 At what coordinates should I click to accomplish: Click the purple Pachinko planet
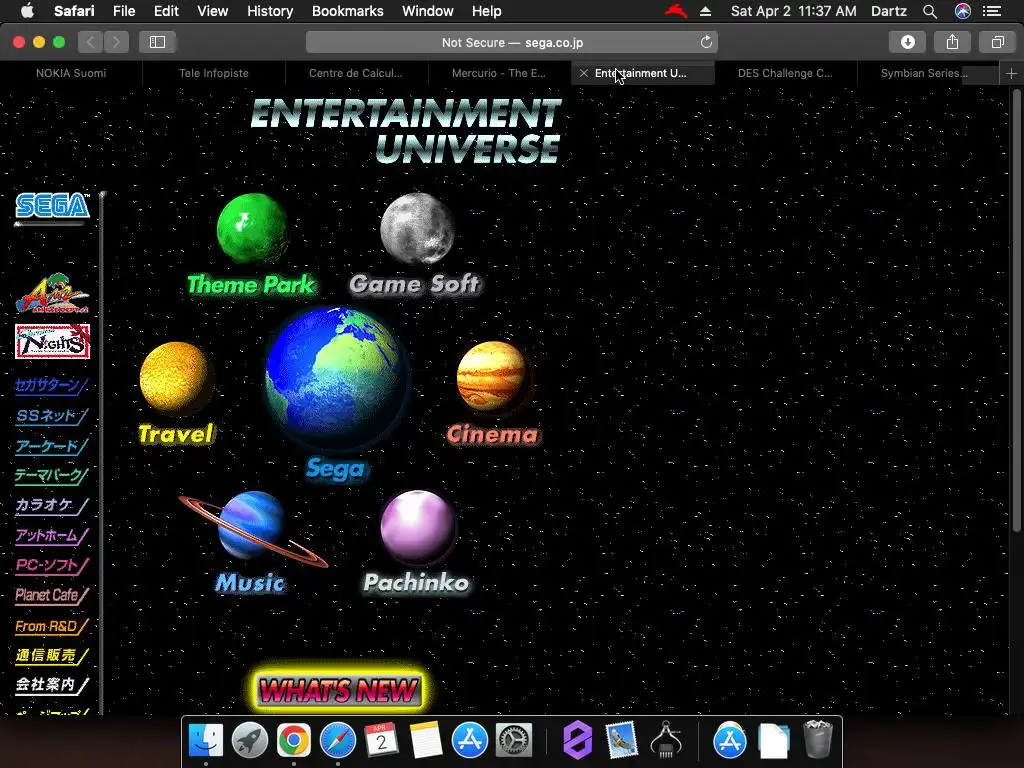417,527
